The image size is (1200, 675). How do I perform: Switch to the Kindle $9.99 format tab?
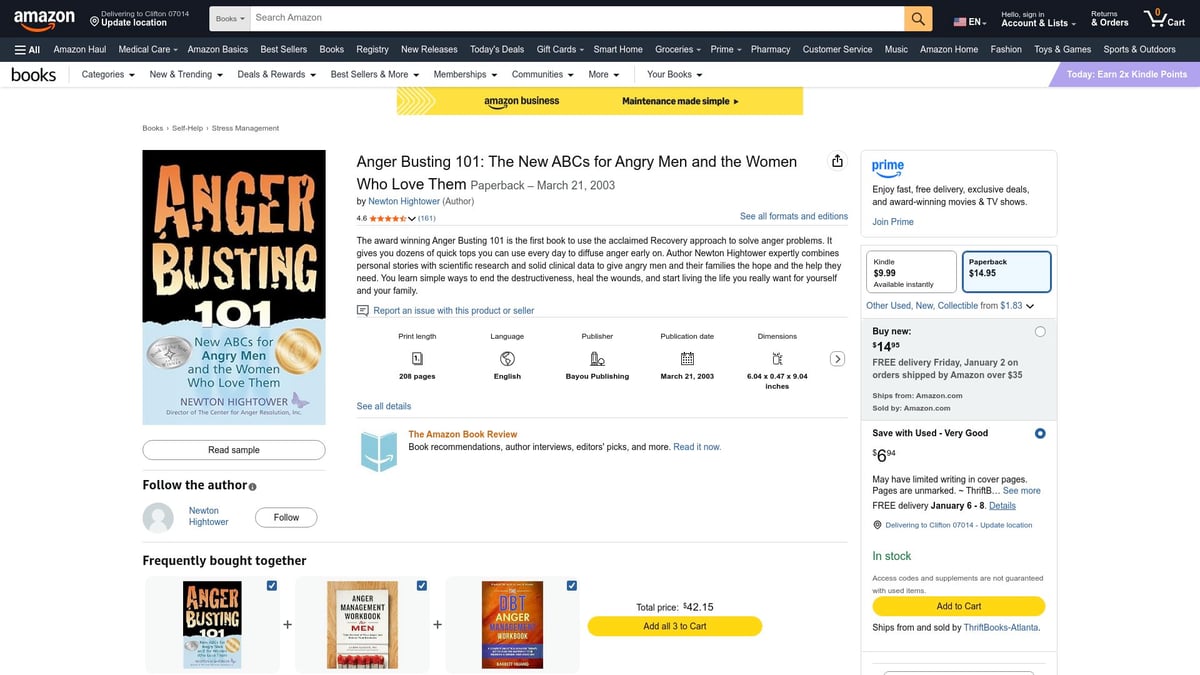(x=910, y=270)
